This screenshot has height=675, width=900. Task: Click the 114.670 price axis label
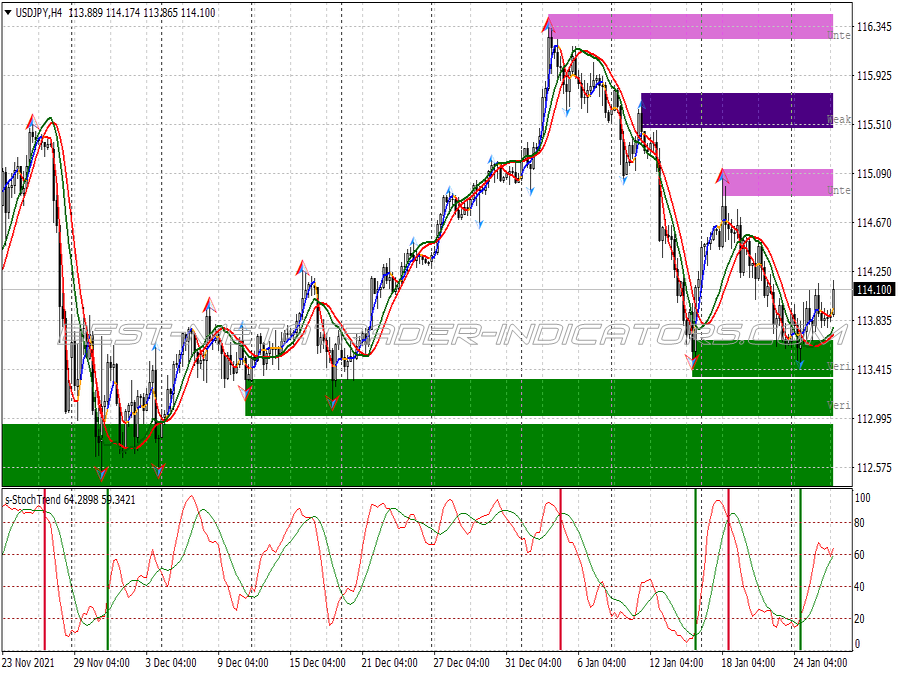pyautogui.click(x=874, y=223)
